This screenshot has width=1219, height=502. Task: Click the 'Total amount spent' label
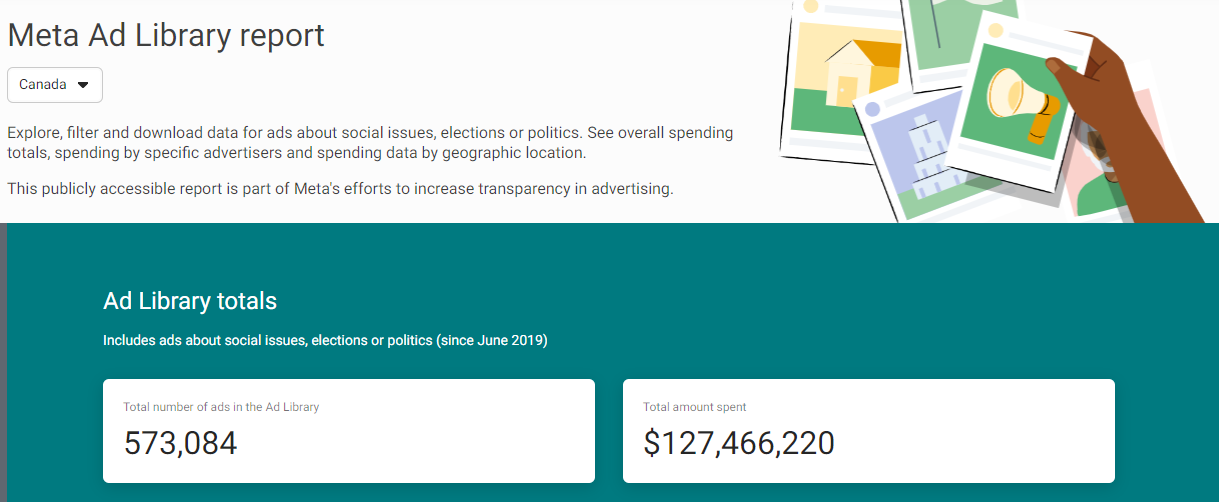(x=694, y=407)
